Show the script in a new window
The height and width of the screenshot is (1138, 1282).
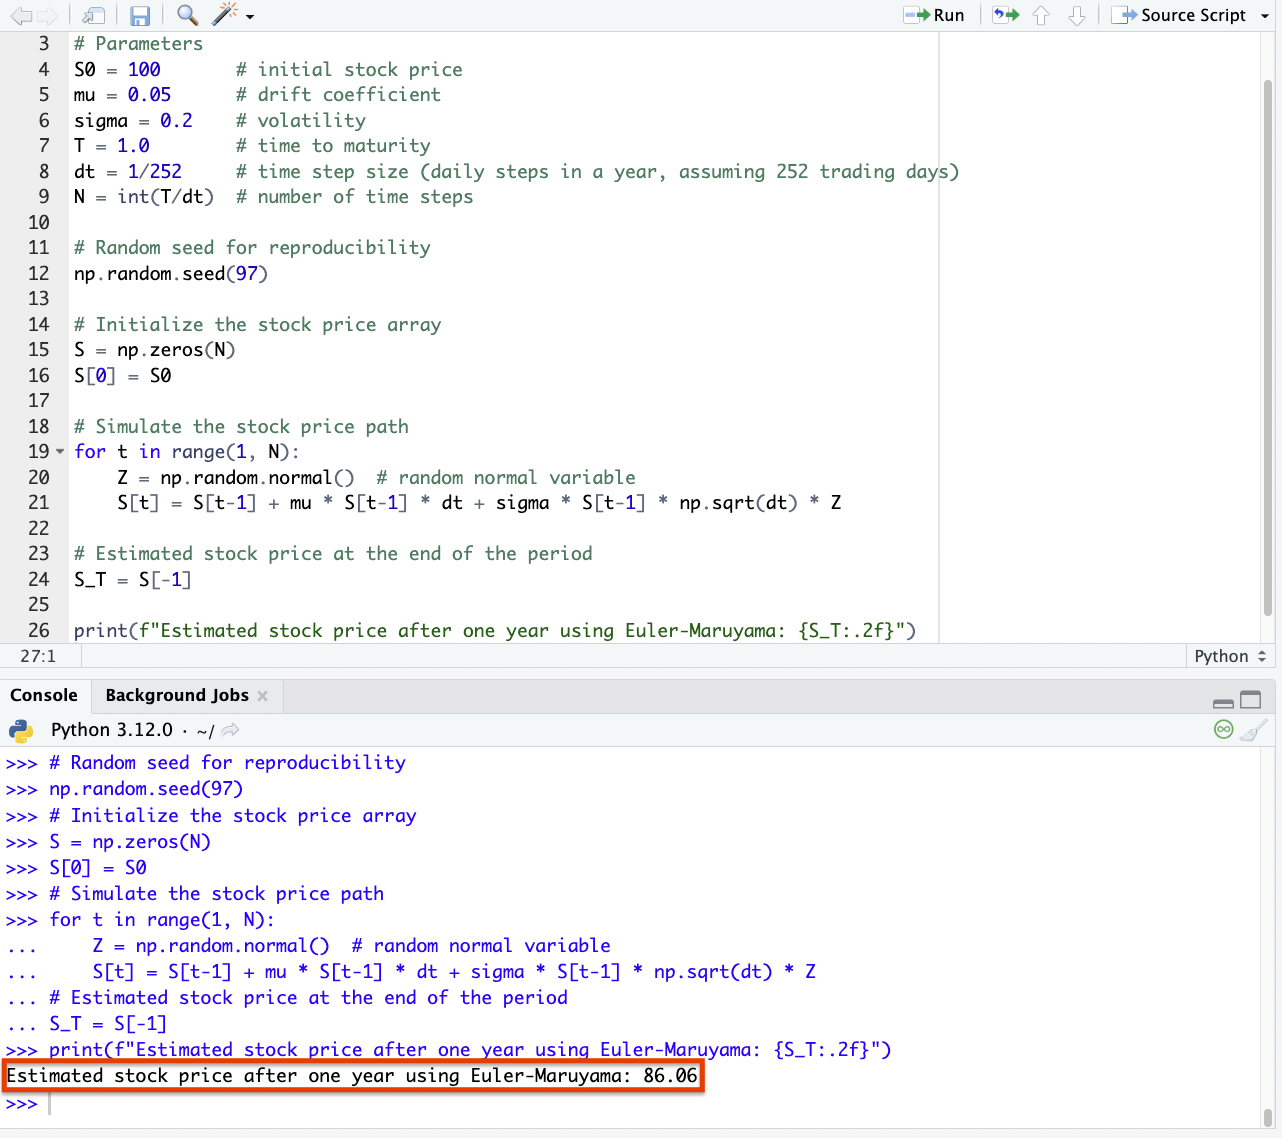(93, 15)
